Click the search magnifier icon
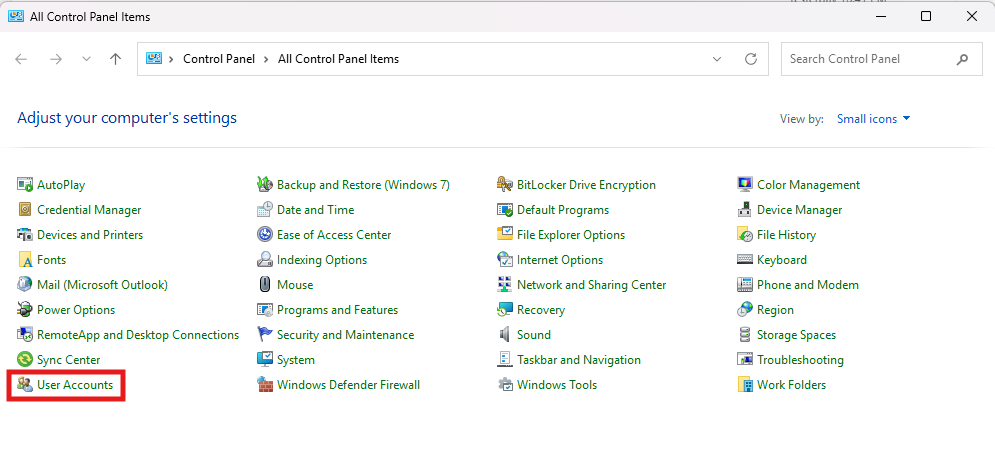Image resolution: width=995 pixels, height=450 pixels. click(962, 59)
